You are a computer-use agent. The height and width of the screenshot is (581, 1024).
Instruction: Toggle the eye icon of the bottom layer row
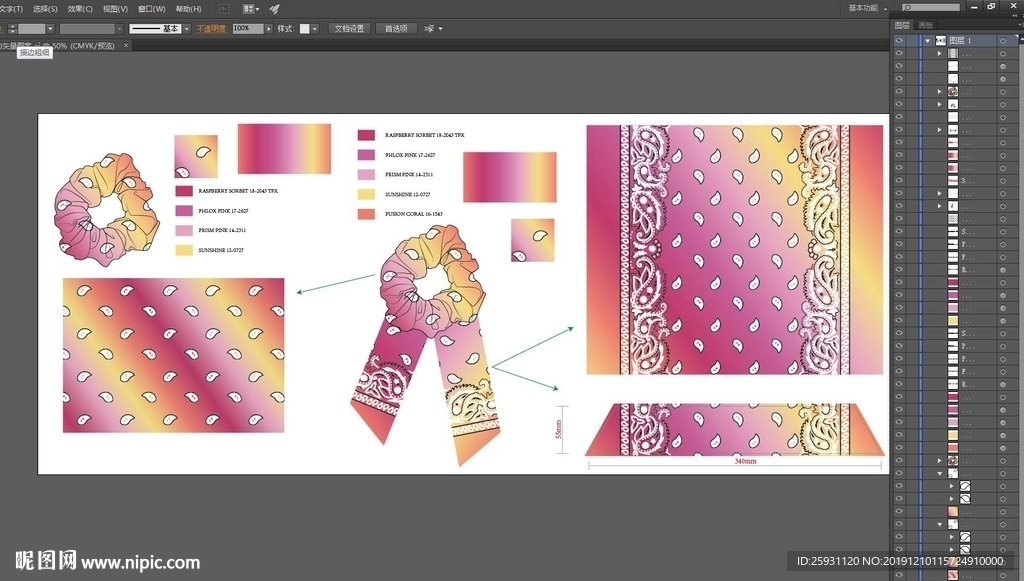[898, 575]
